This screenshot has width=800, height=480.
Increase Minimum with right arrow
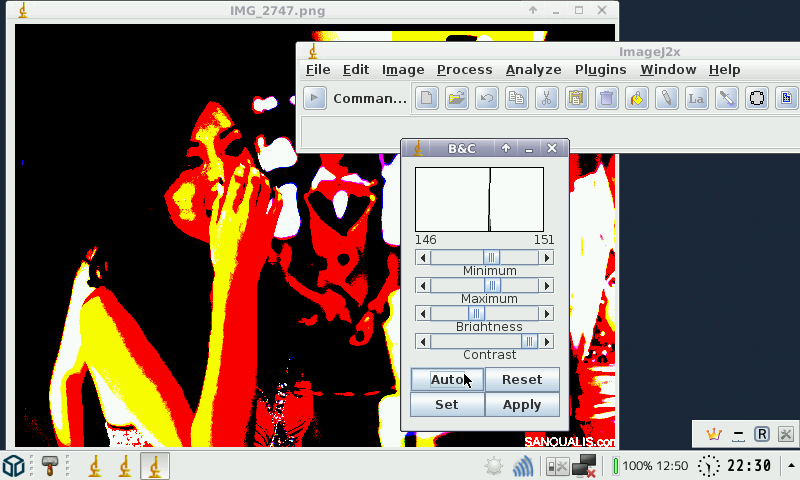[546, 258]
